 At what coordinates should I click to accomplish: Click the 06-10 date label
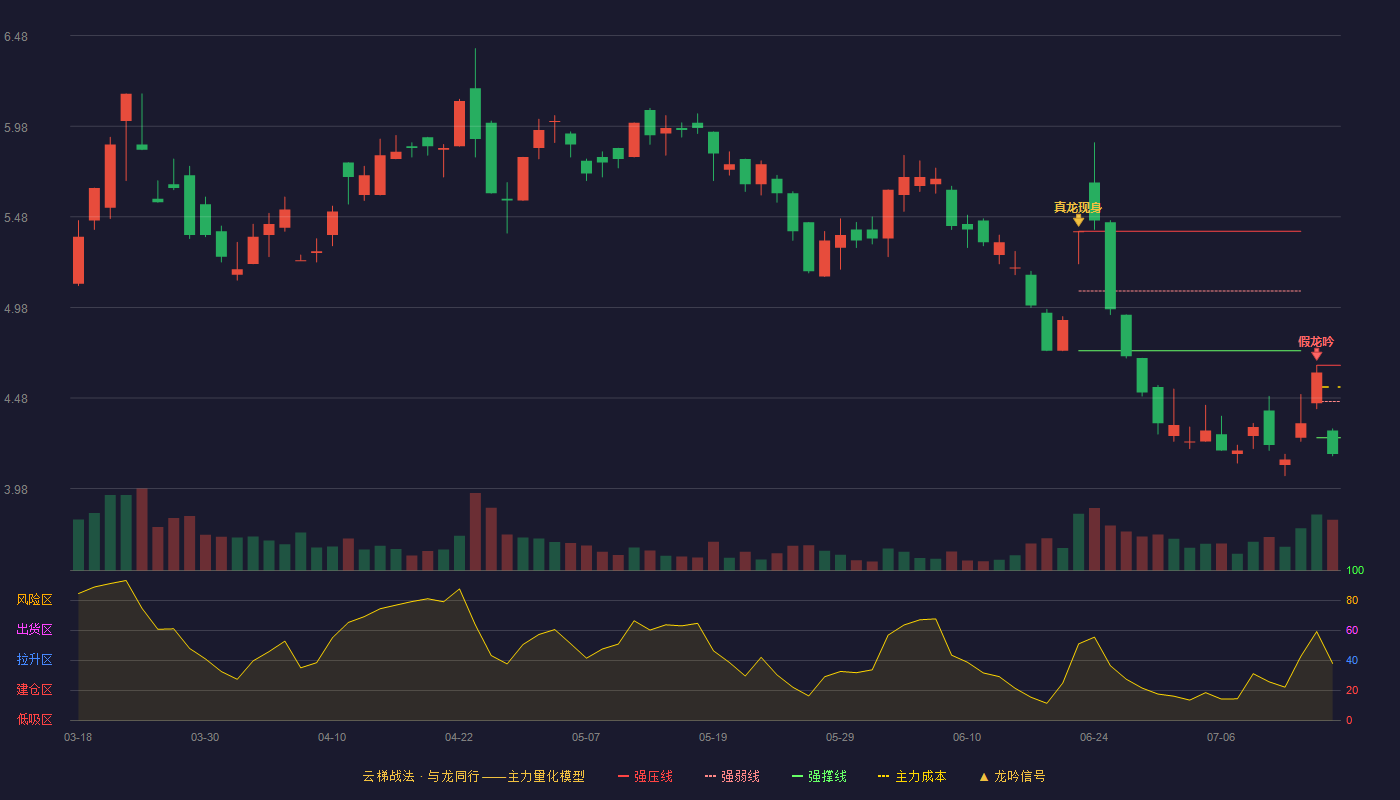click(967, 737)
